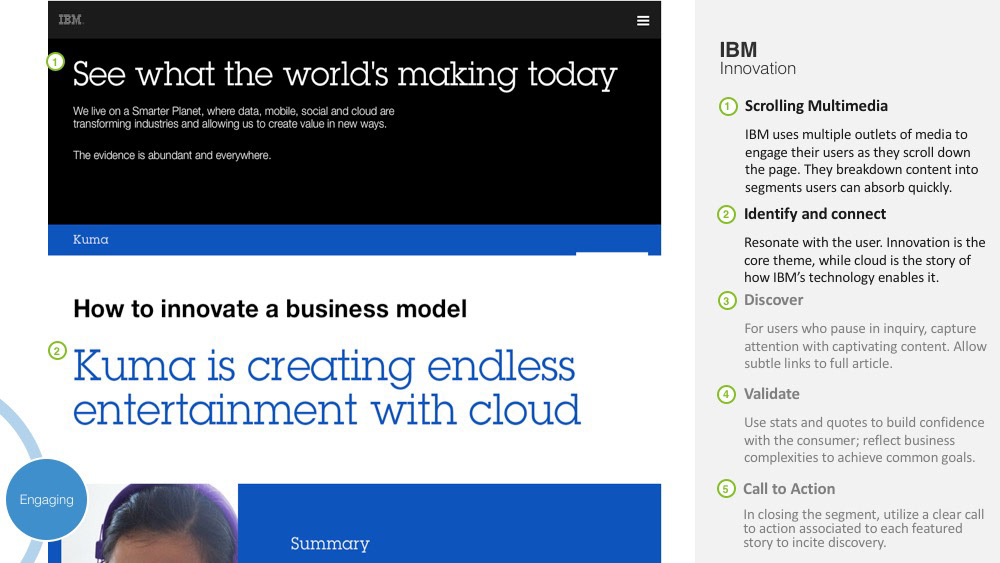
Task: Click the 'IBM' sidebar title
Action: 738,50
